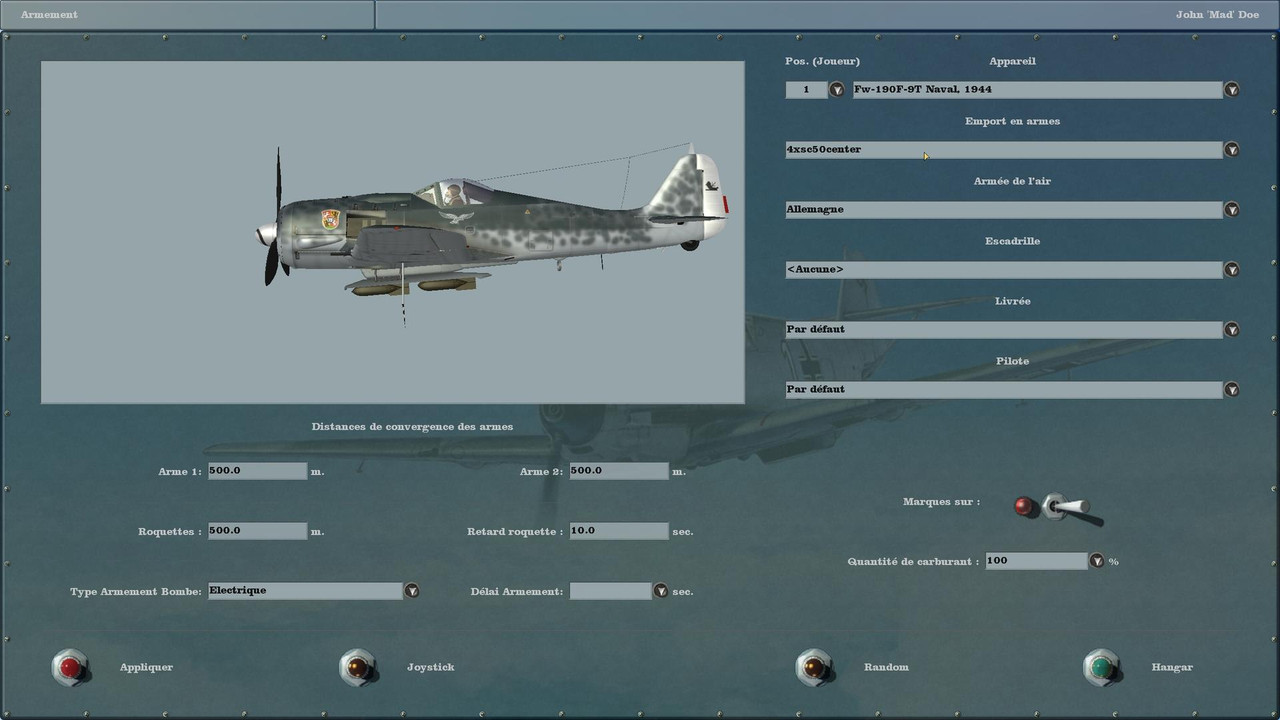The image size is (1280, 720).
Task: Click the Arme 2 convergence field
Action: pyautogui.click(x=619, y=471)
